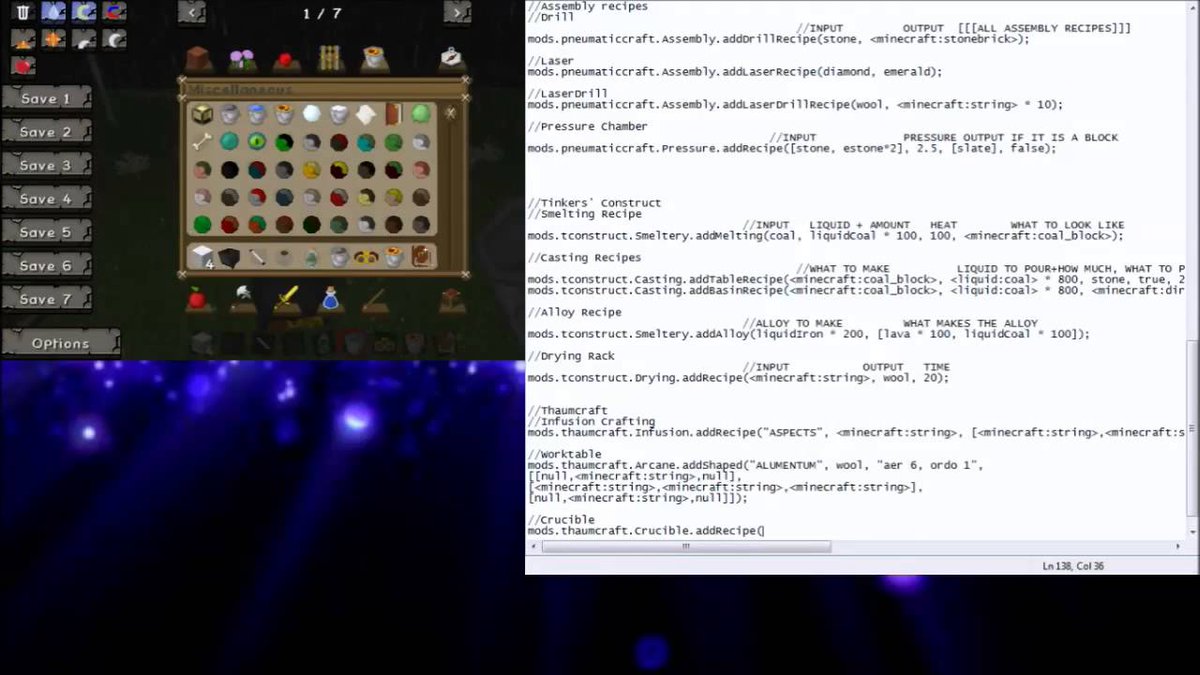The height and width of the screenshot is (675, 1200).
Task: Select the green slime ball item
Action: (420, 112)
